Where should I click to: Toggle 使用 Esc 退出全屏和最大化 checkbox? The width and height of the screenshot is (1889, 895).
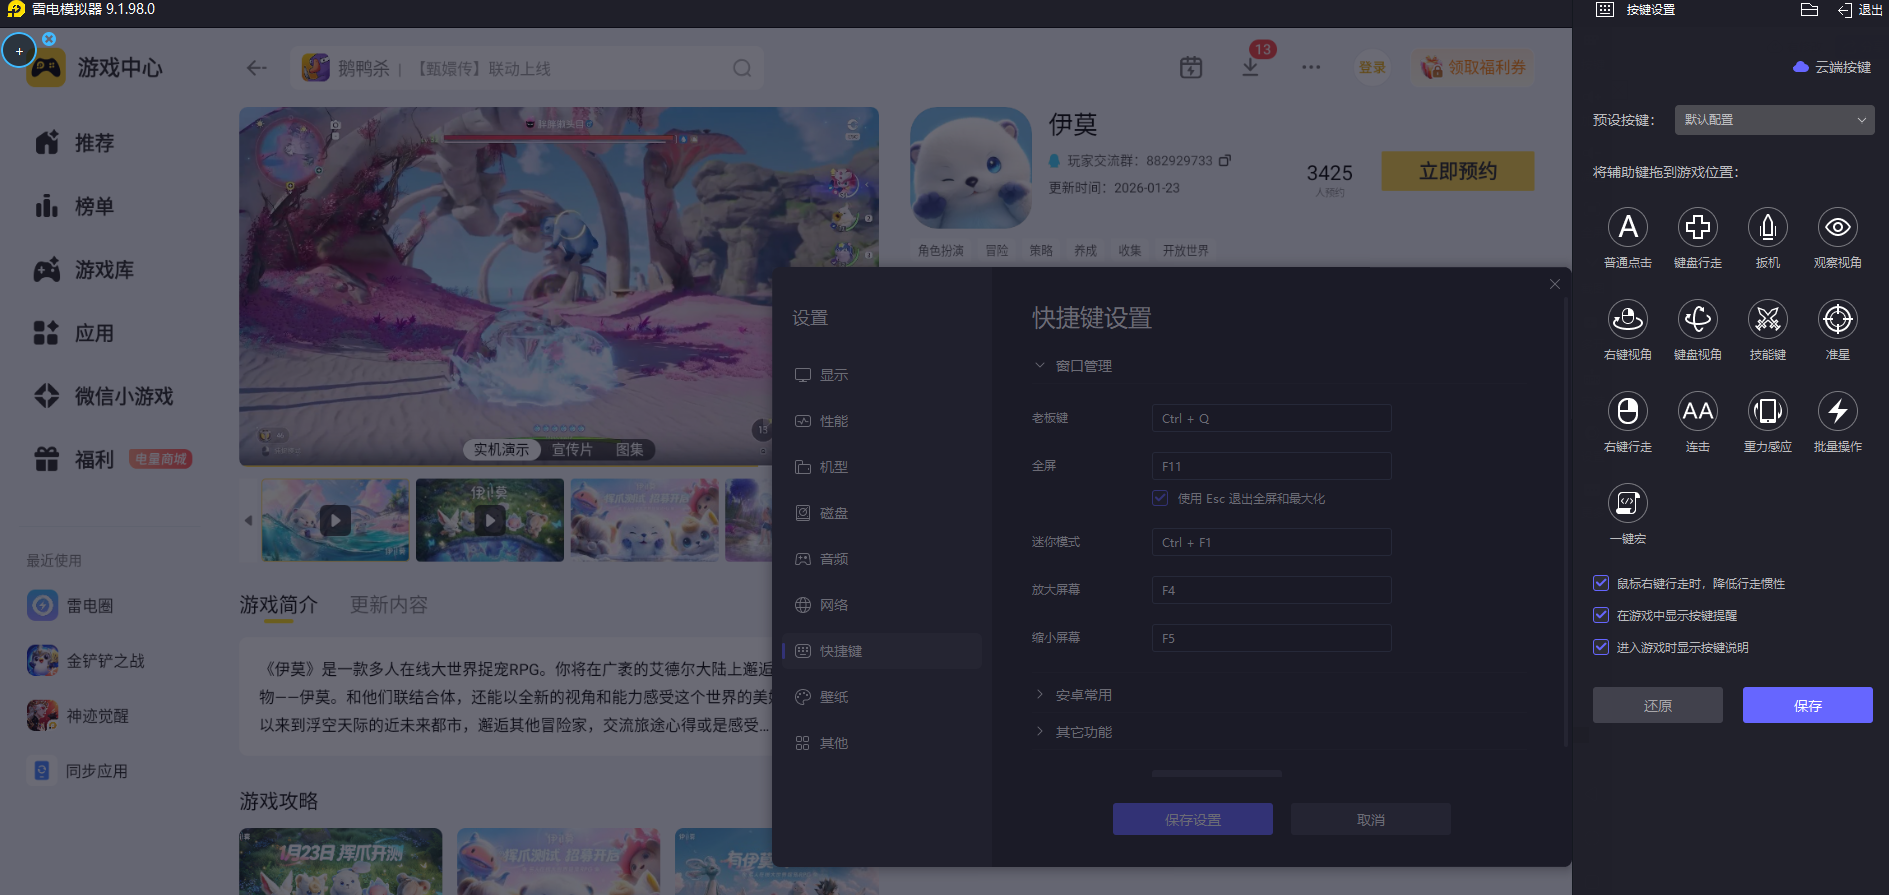(1160, 498)
